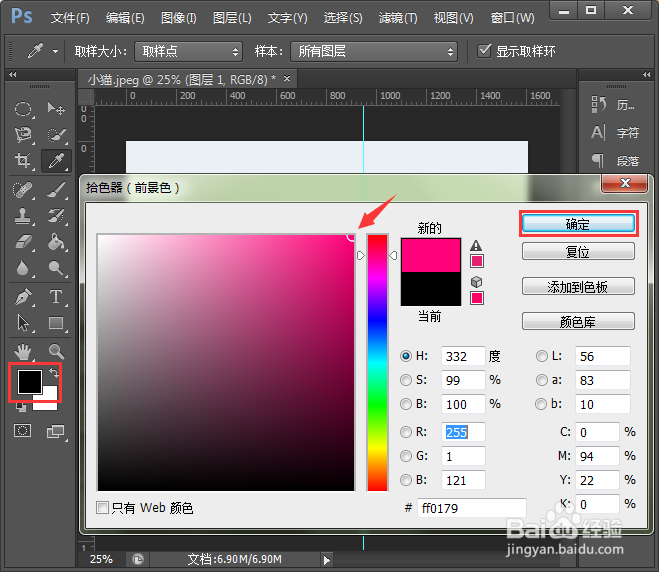Open the Character panel
The image size is (659, 572).
click(x=615, y=133)
